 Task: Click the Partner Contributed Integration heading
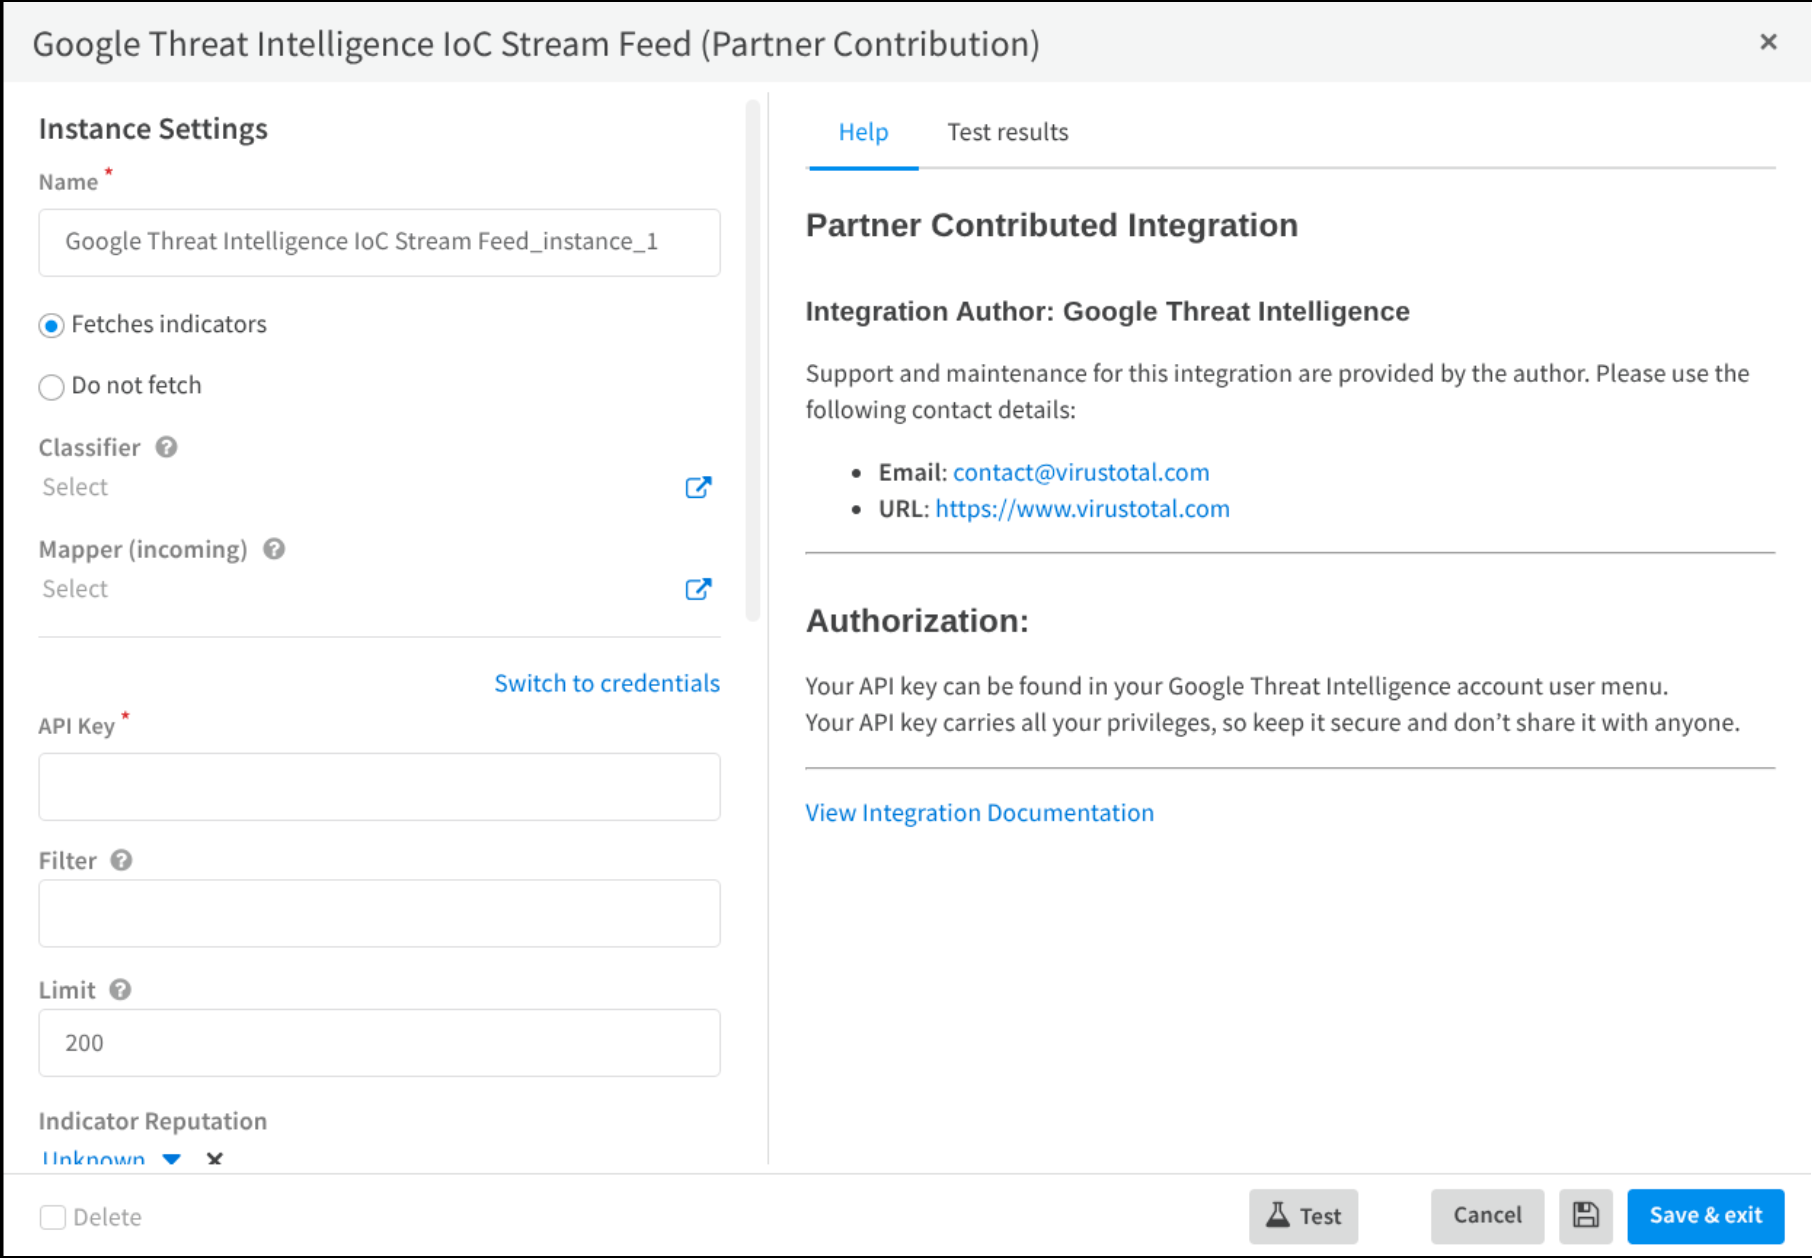point(1051,225)
